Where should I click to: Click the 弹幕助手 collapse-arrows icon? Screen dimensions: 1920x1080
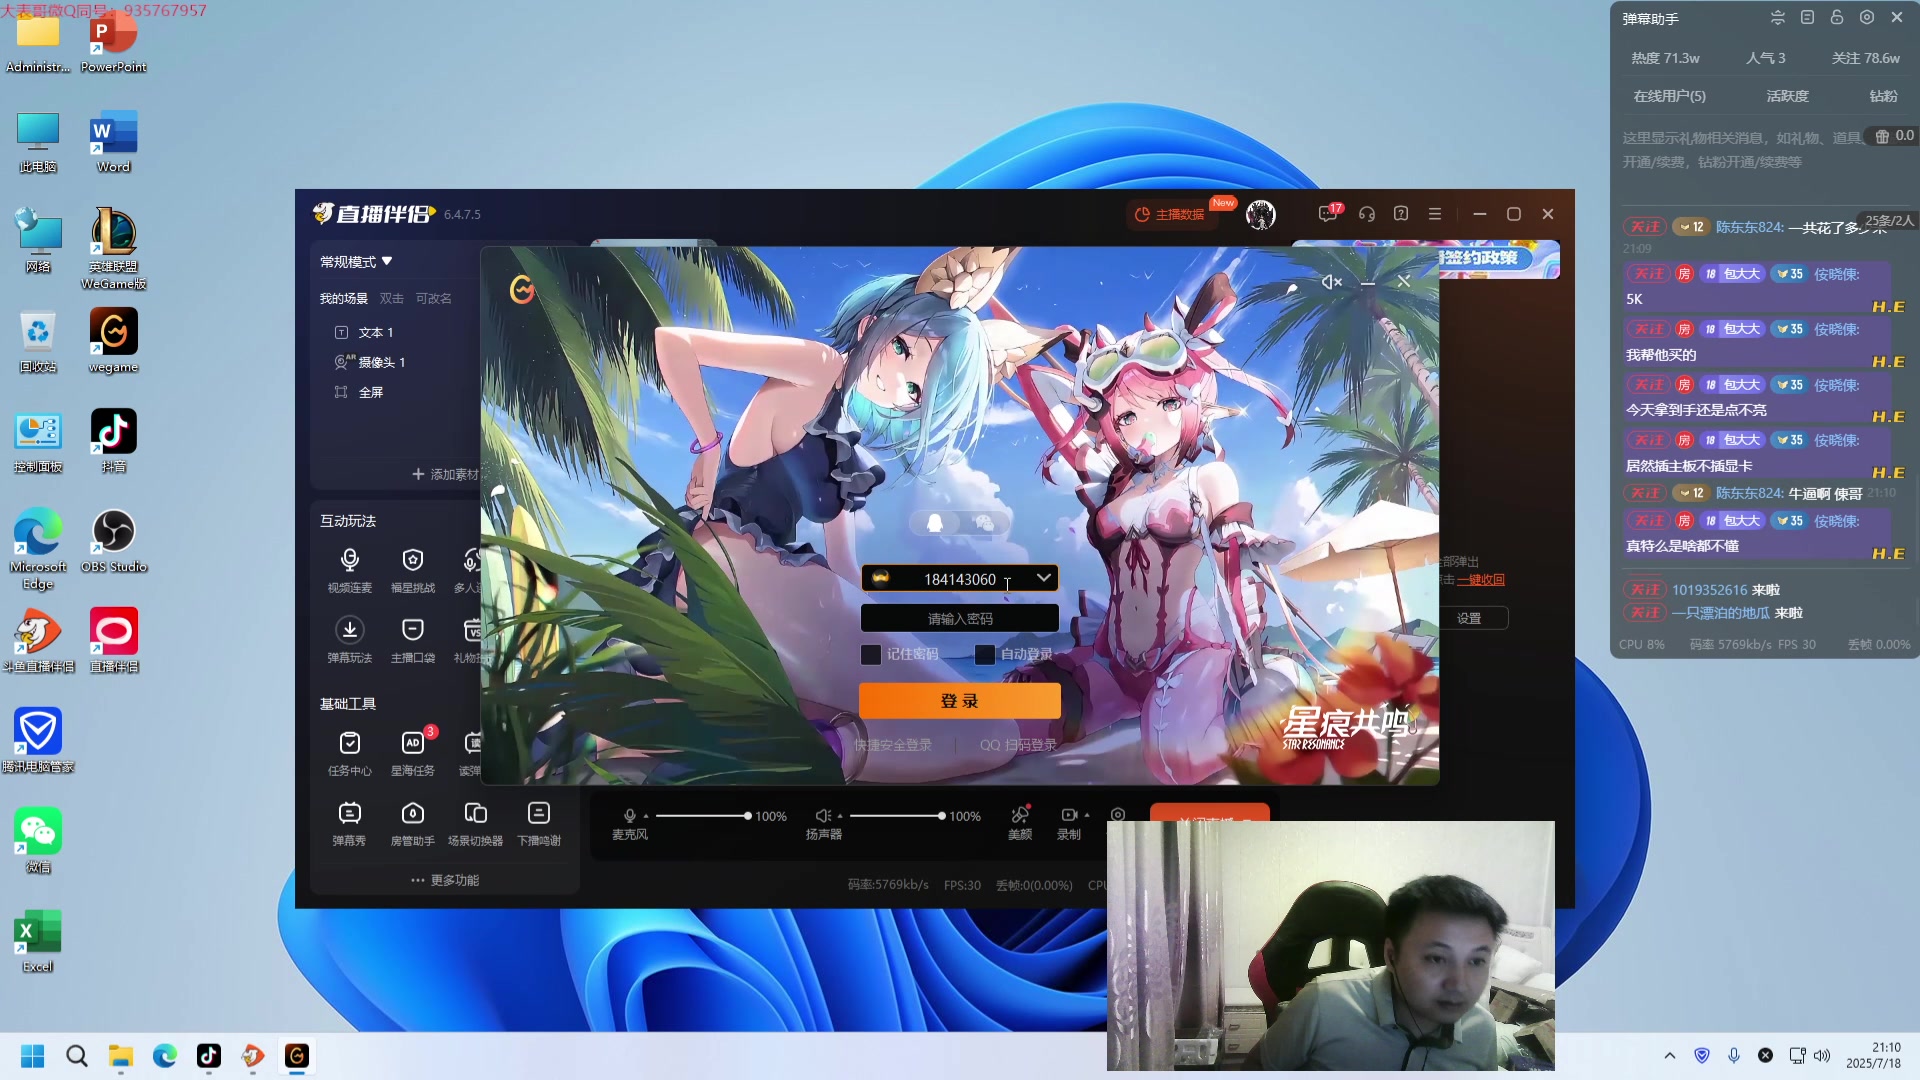pyautogui.click(x=1777, y=17)
